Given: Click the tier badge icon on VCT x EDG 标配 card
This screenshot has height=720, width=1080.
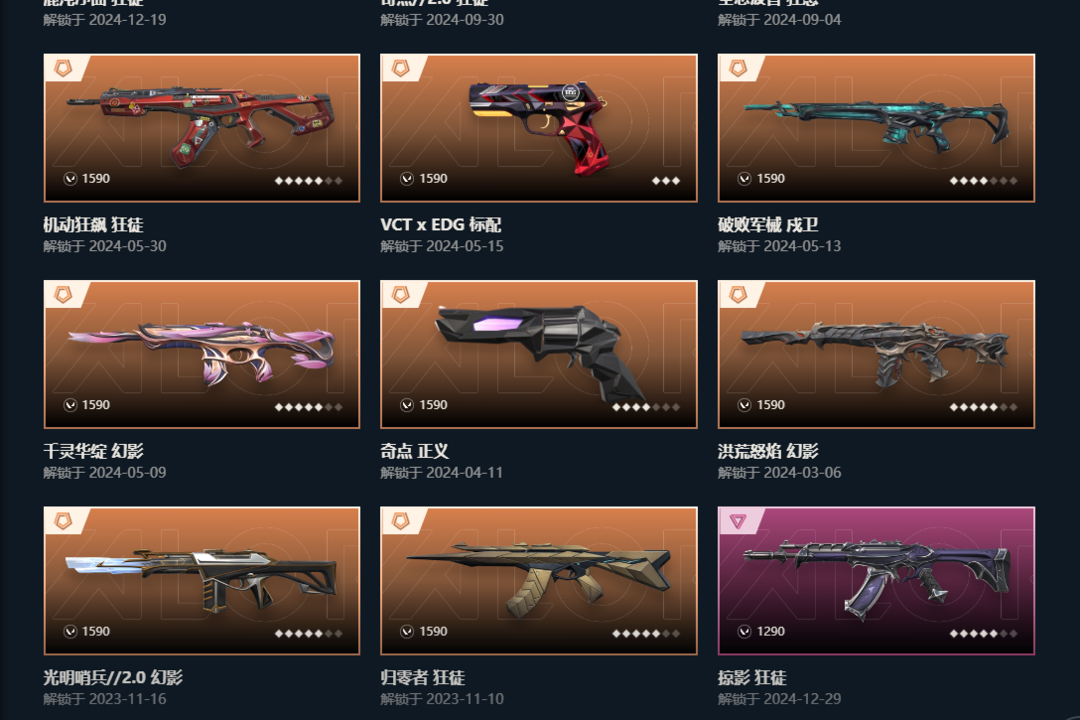Looking at the screenshot, I should [x=401, y=68].
